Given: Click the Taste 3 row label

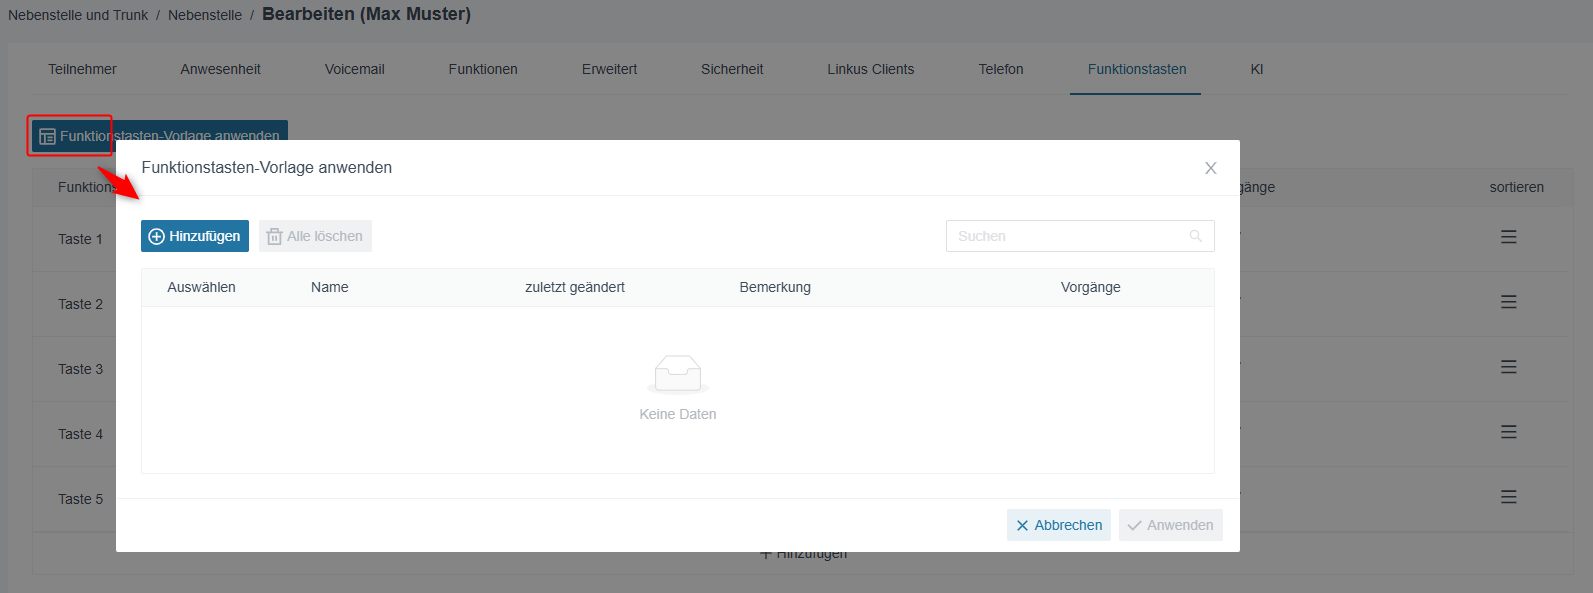Looking at the screenshot, I should (x=80, y=369).
